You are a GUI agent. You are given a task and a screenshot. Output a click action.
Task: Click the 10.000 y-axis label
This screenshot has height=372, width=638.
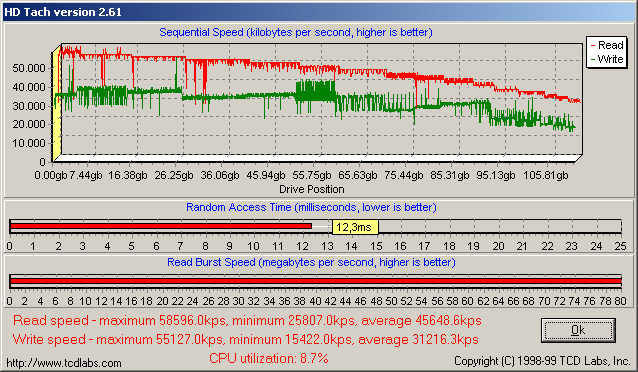point(28,143)
